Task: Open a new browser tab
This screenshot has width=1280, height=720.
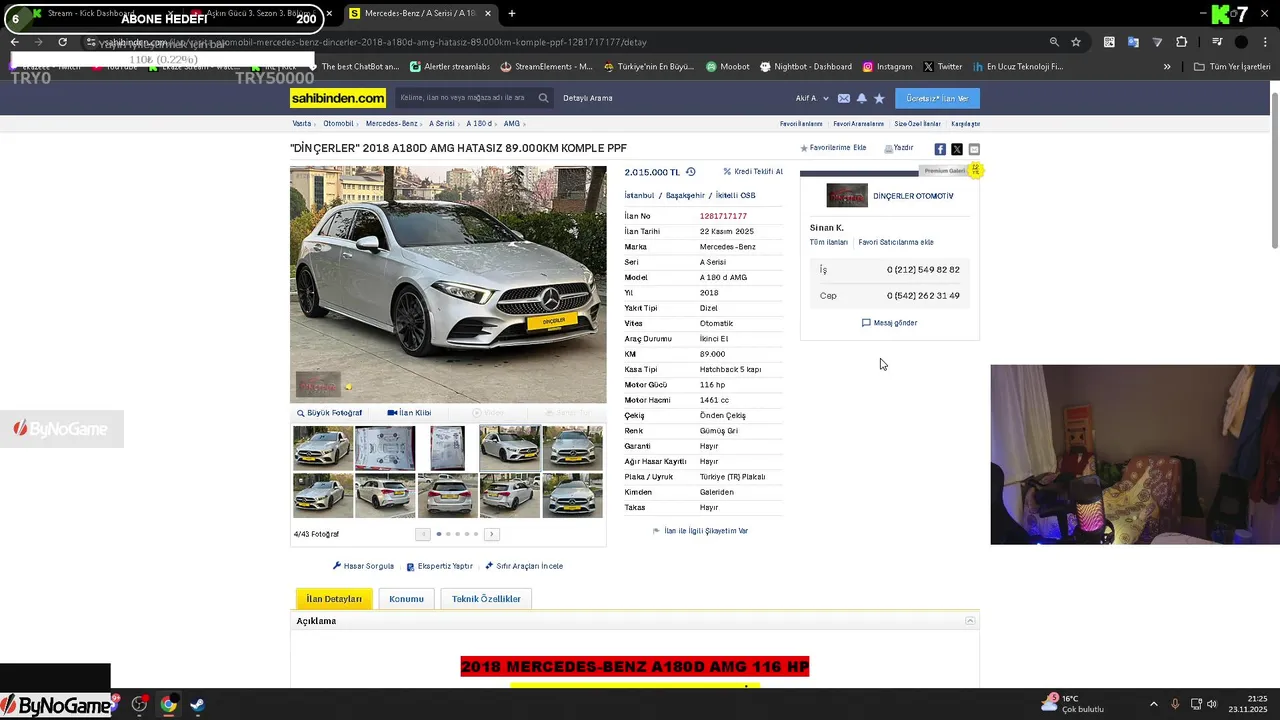Action: 512,14
